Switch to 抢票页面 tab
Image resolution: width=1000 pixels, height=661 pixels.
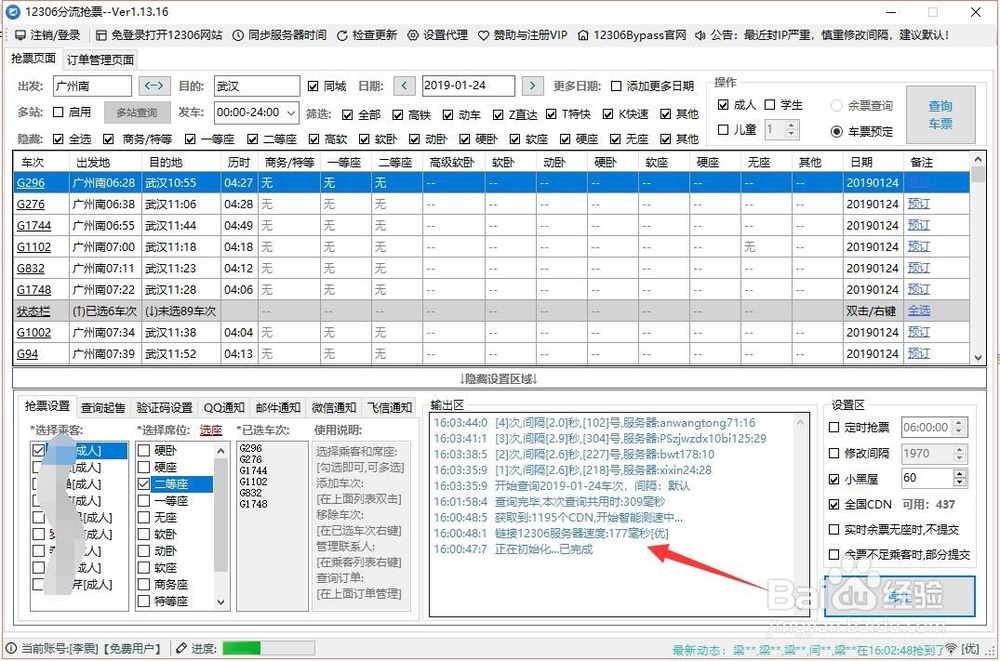pyautogui.click(x=33, y=59)
